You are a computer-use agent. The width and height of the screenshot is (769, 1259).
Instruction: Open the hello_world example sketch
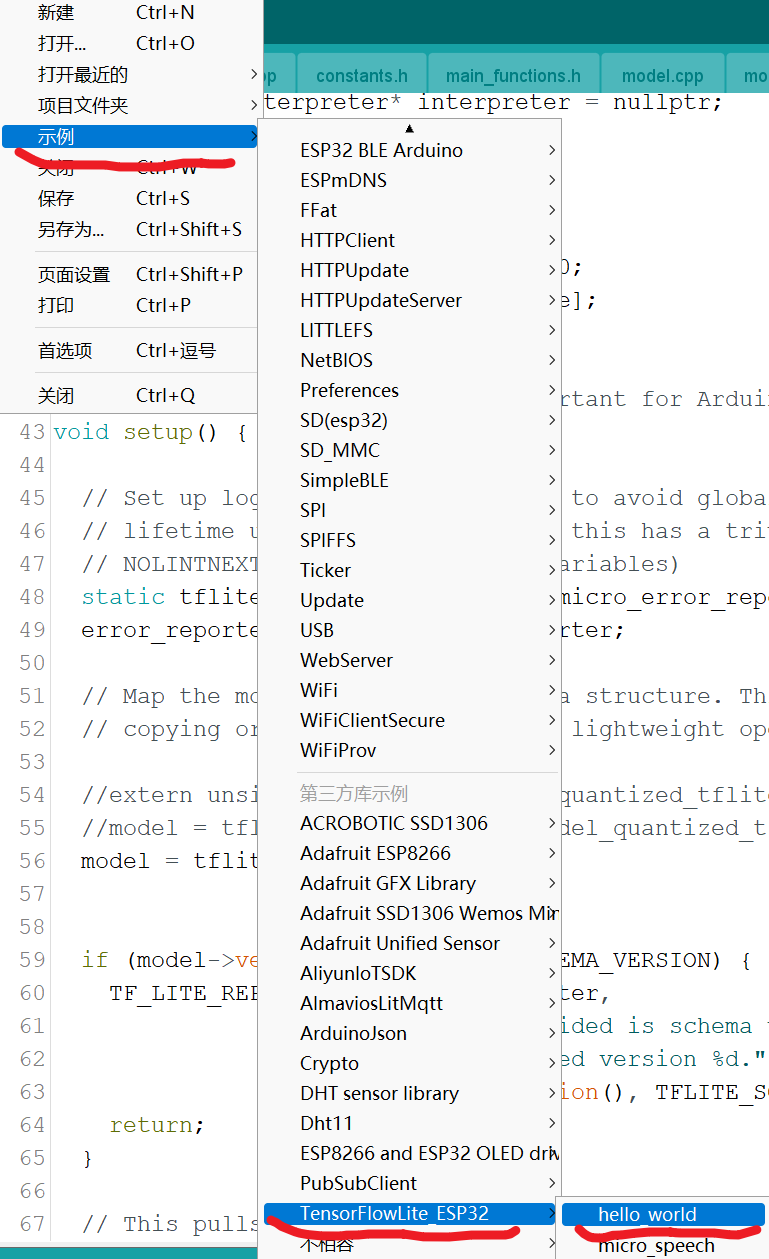coord(662,1215)
